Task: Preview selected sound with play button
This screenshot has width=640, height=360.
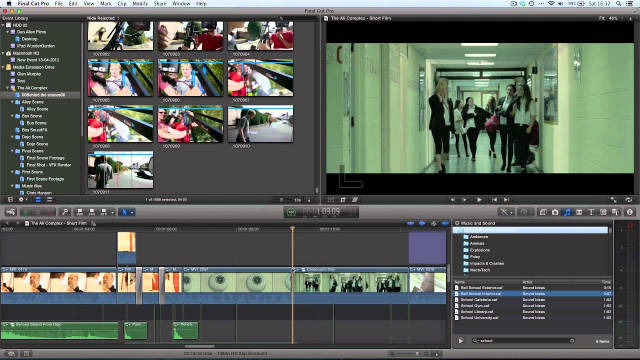Action: pos(461,340)
